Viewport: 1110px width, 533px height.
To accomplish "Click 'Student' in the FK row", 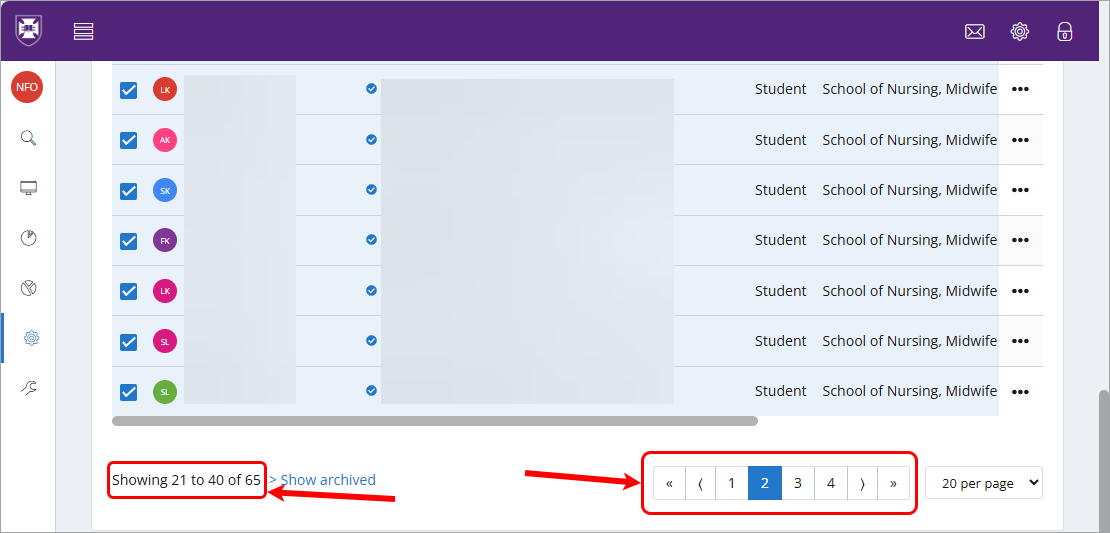I will (780, 241).
